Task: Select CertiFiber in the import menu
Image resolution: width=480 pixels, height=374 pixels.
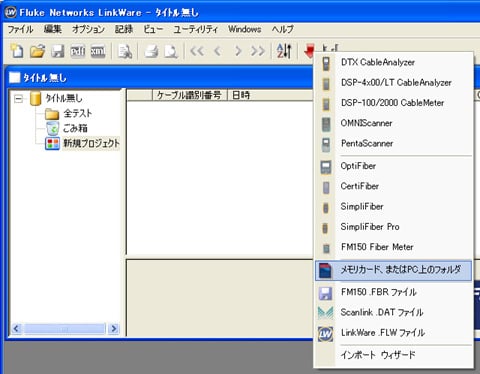Action: [x=394, y=186]
